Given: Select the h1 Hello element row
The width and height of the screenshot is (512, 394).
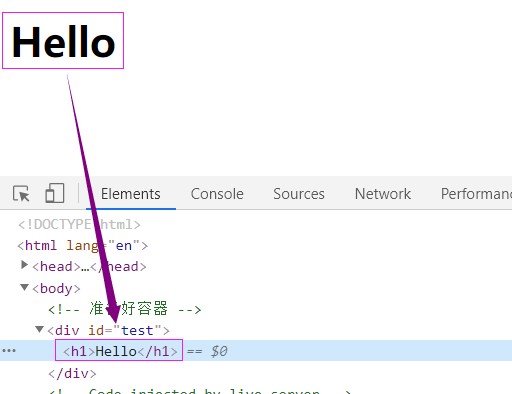Looking at the screenshot, I should [256, 351].
